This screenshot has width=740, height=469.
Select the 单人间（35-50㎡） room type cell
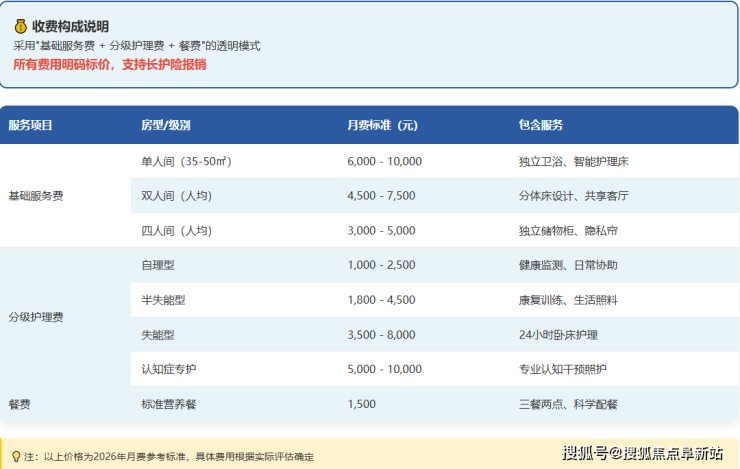pos(187,161)
